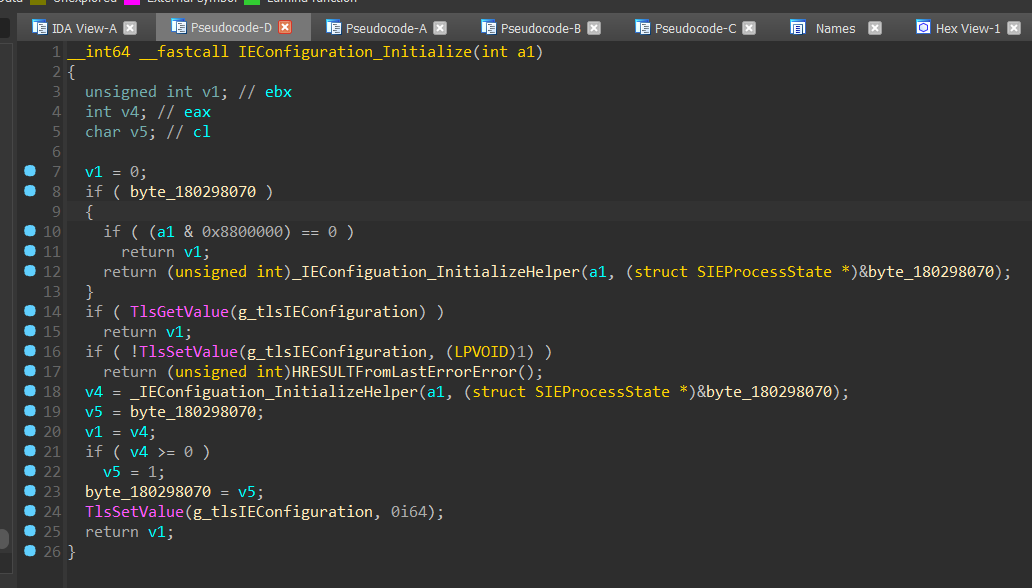Select variable v1 in line 3 declaration

click(x=210, y=92)
